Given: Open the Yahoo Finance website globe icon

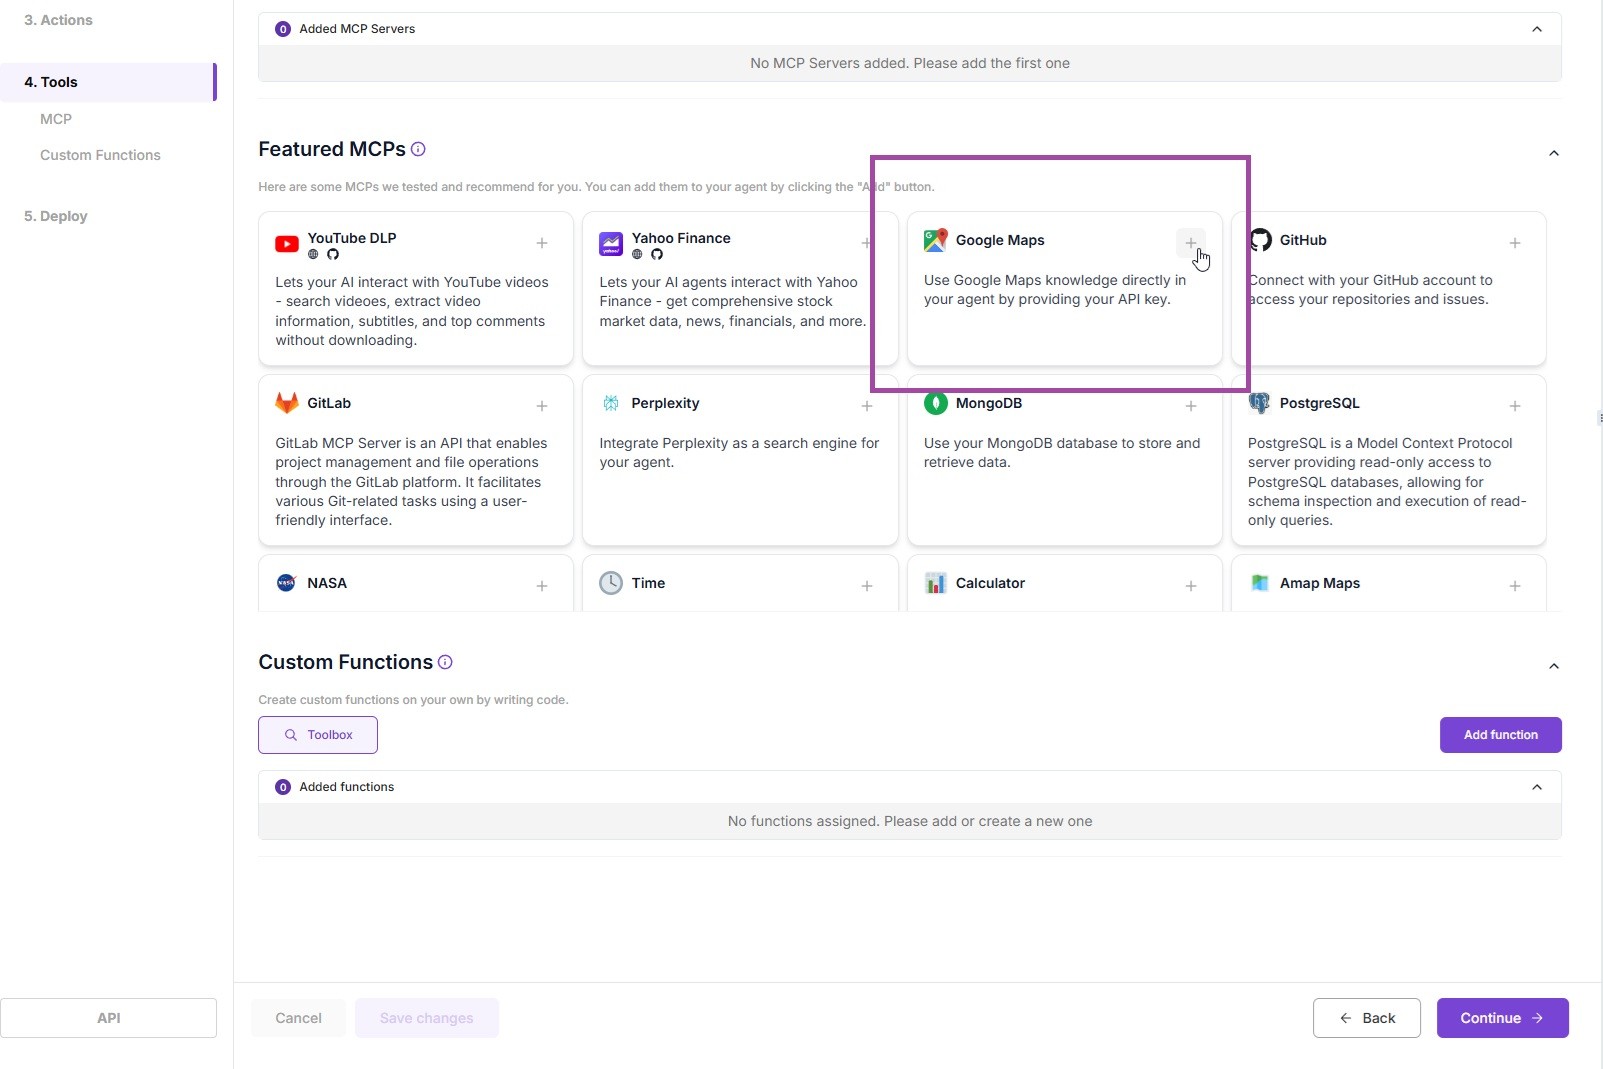Looking at the screenshot, I should (637, 254).
